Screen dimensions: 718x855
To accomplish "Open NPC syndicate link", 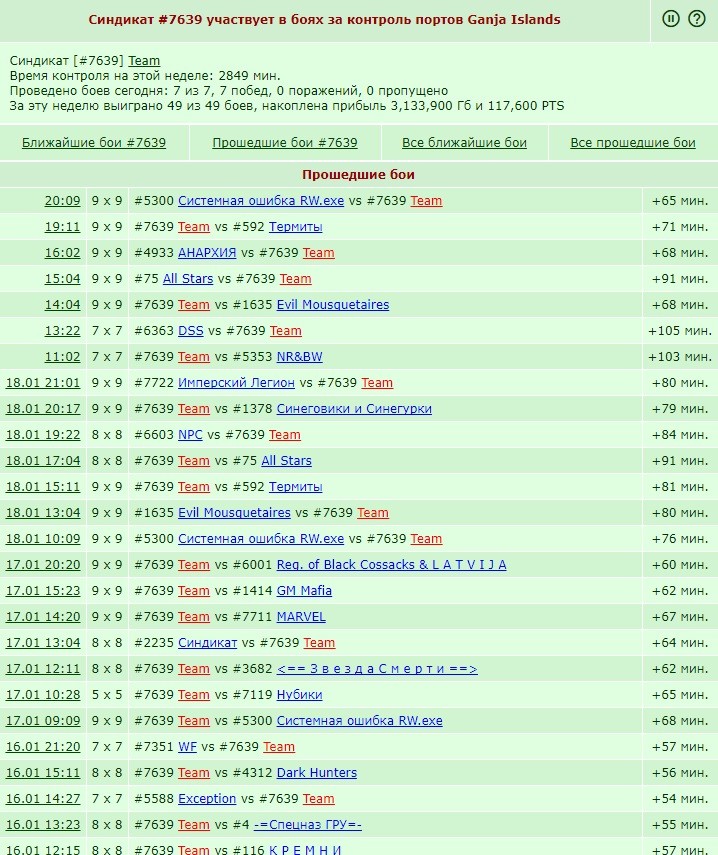I will (x=190, y=435).
